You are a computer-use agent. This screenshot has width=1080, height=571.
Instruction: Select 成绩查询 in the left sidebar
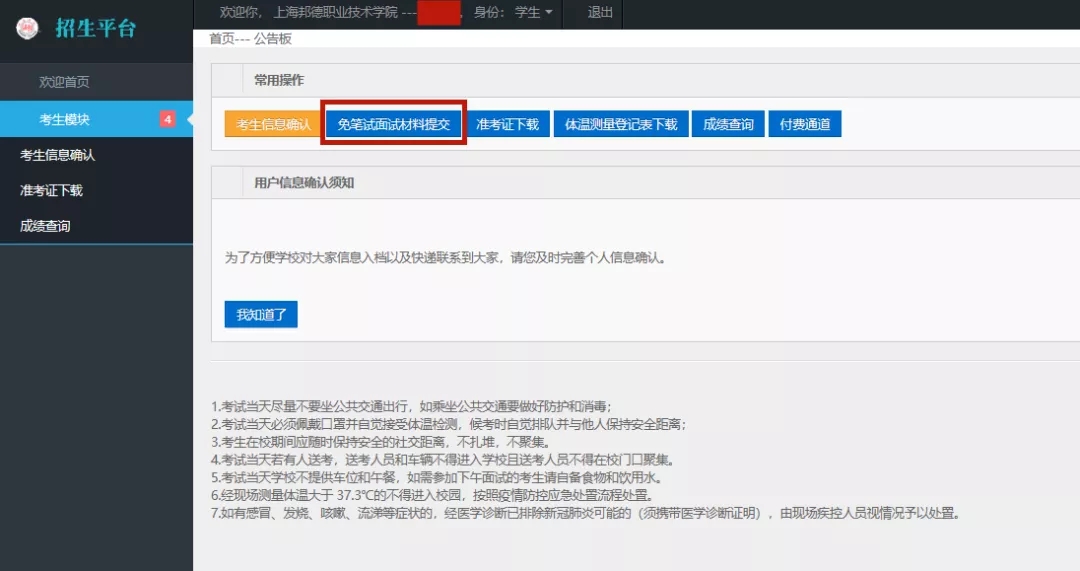point(45,226)
